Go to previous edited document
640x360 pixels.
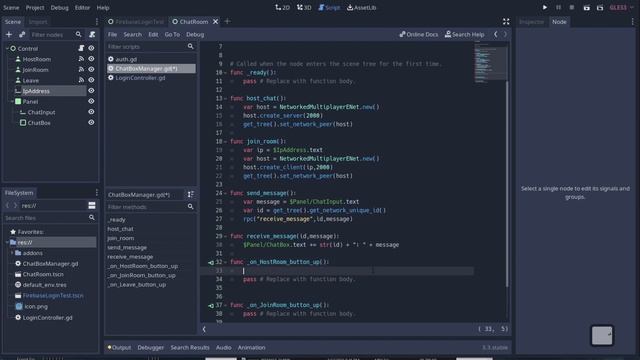coord(496,35)
